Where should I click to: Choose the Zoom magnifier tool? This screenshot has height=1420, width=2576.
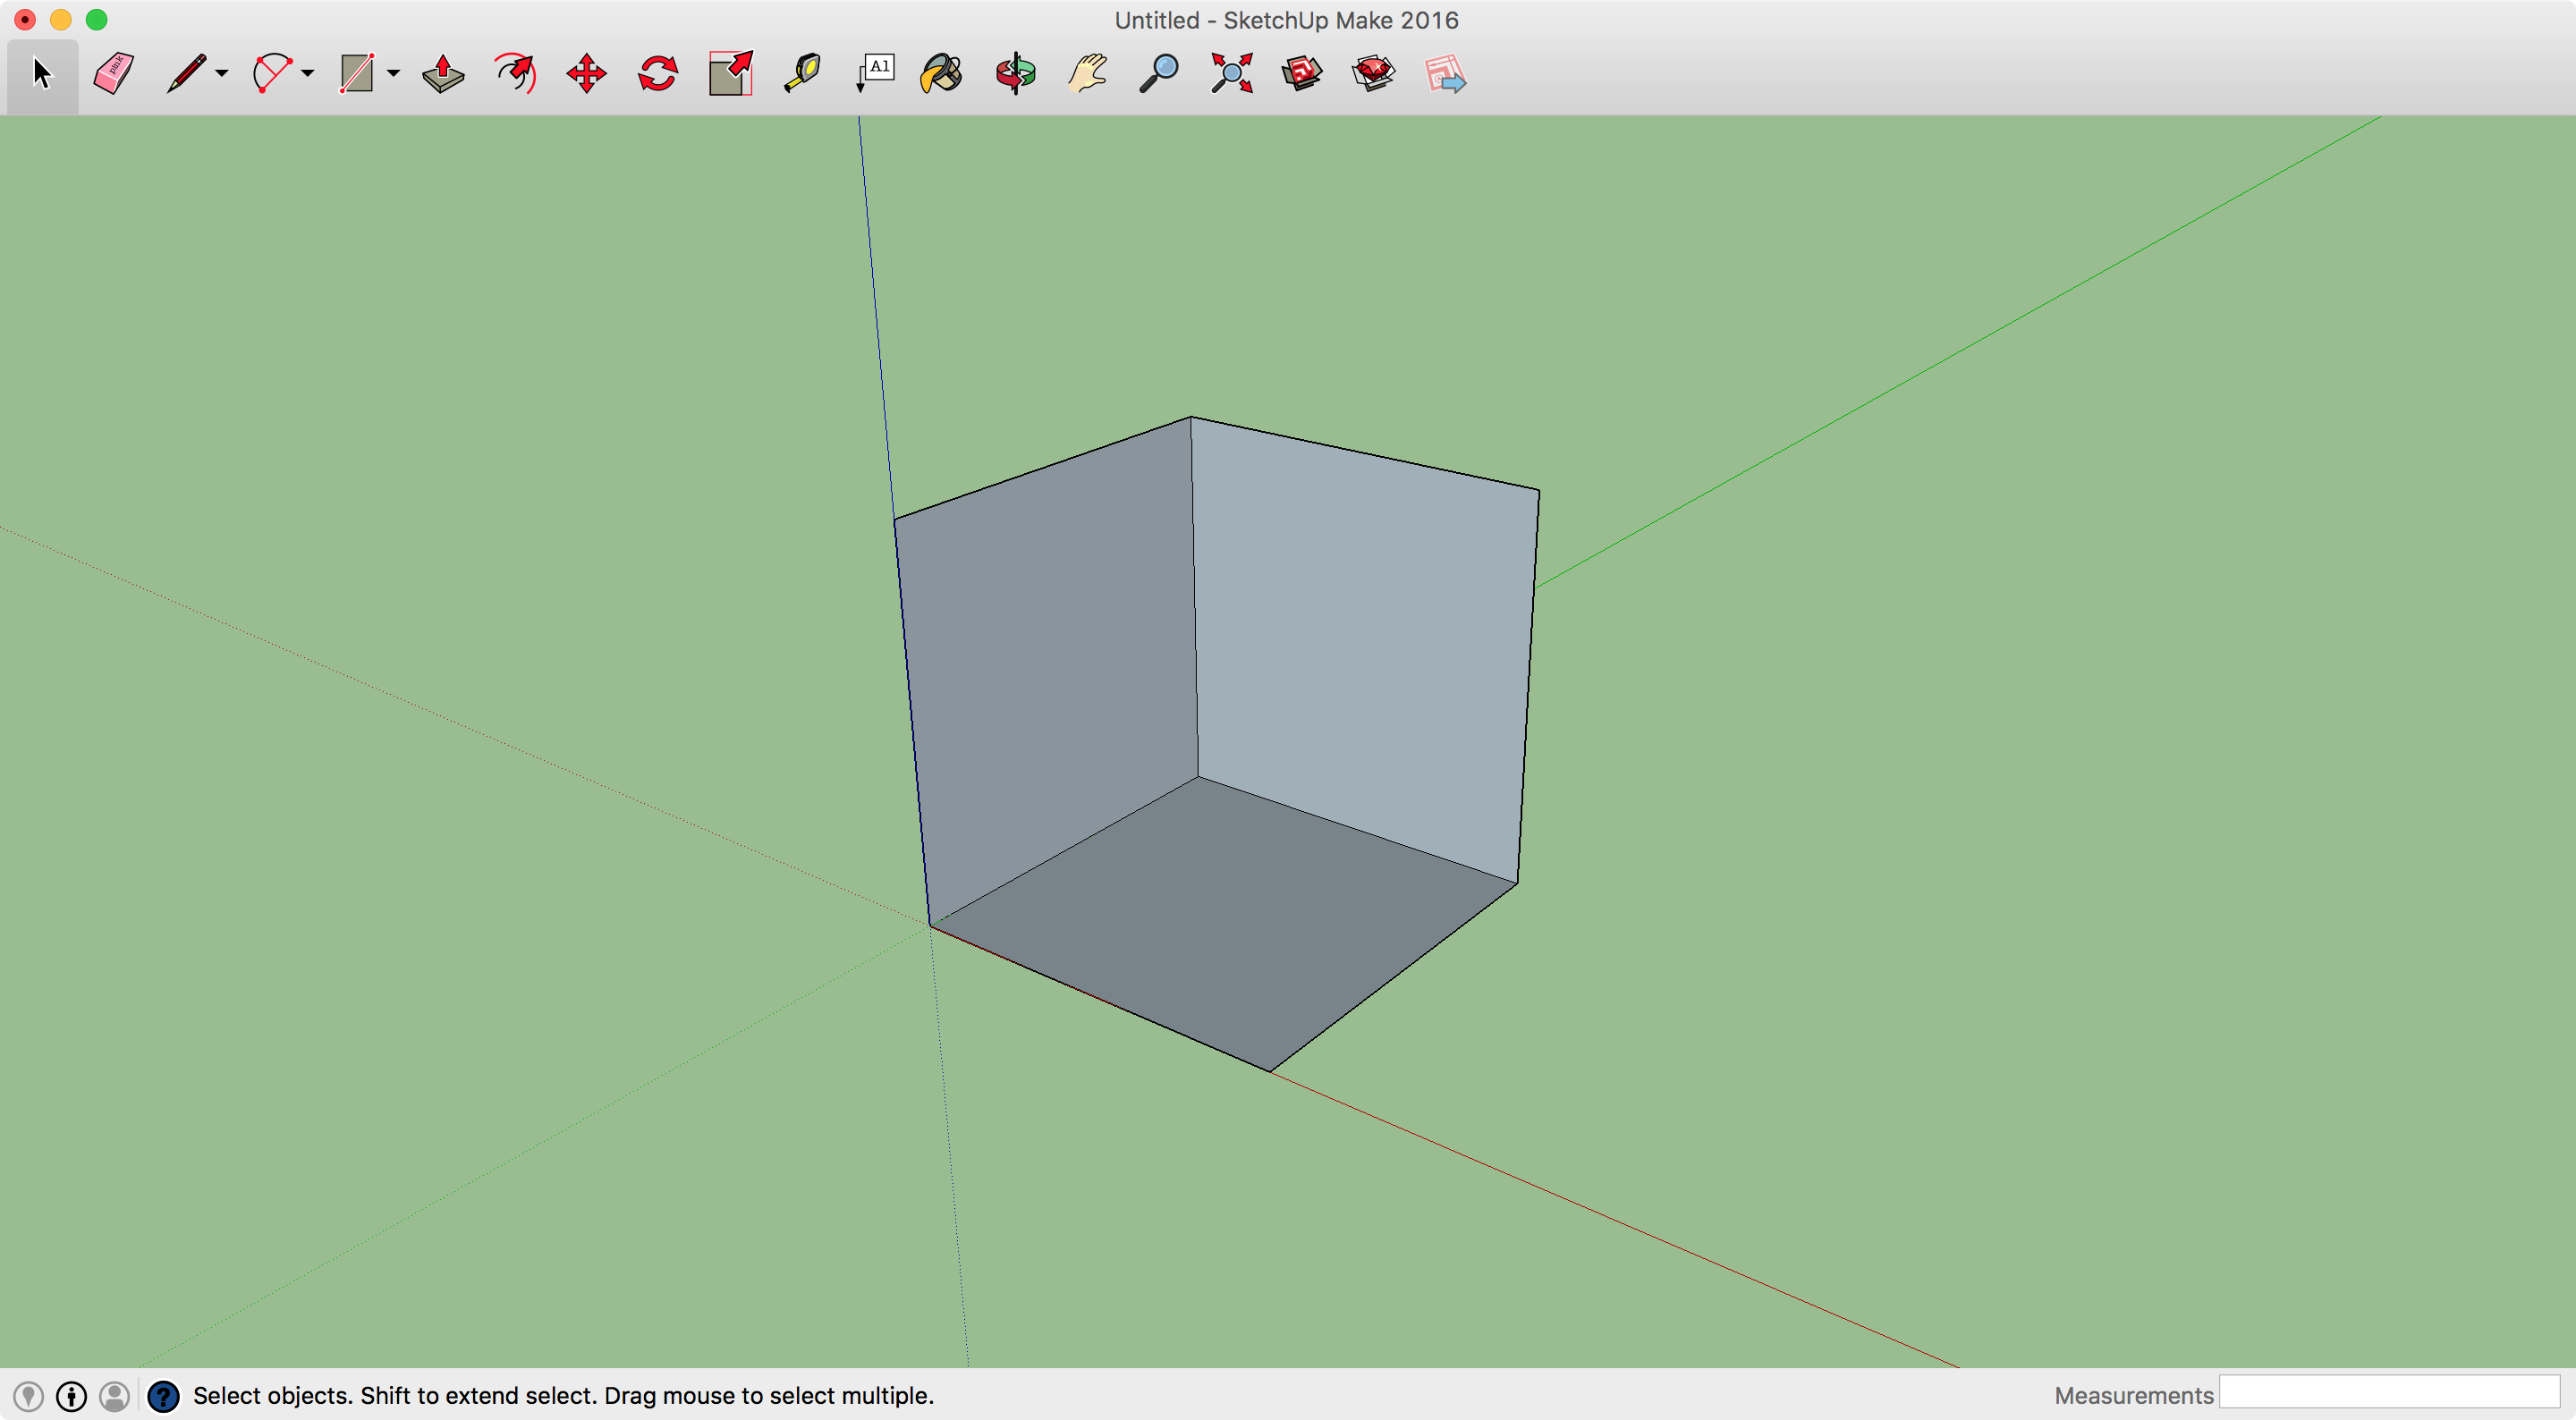[x=1159, y=74]
